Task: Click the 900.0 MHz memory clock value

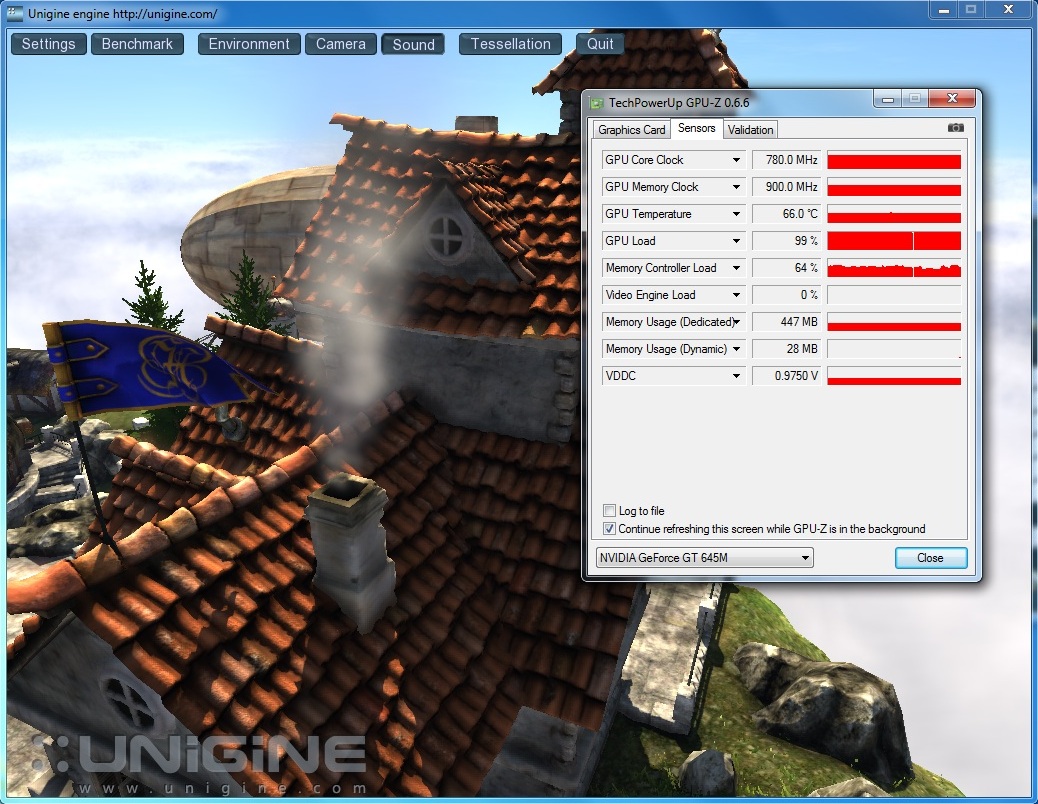Action: [x=786, y=187]
